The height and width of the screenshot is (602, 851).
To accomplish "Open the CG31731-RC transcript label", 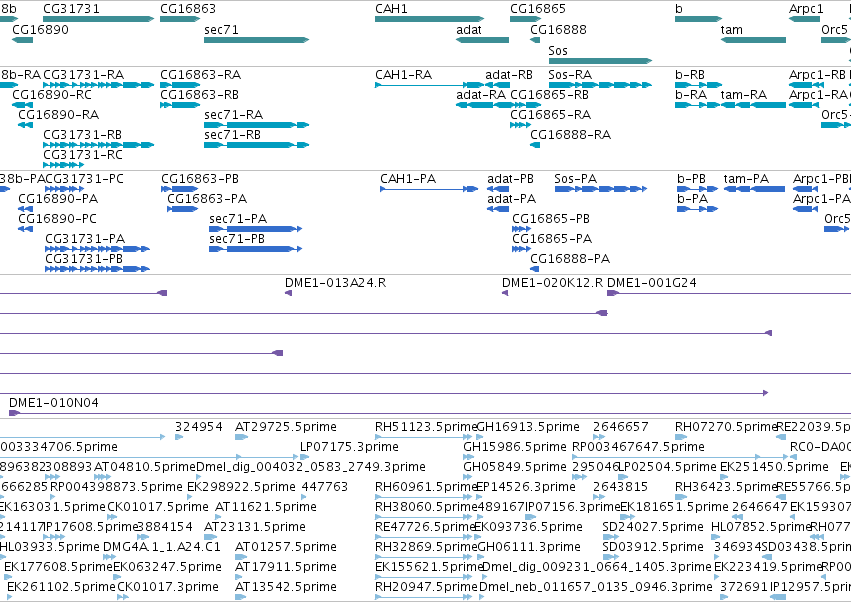I will tap(82, 155).
